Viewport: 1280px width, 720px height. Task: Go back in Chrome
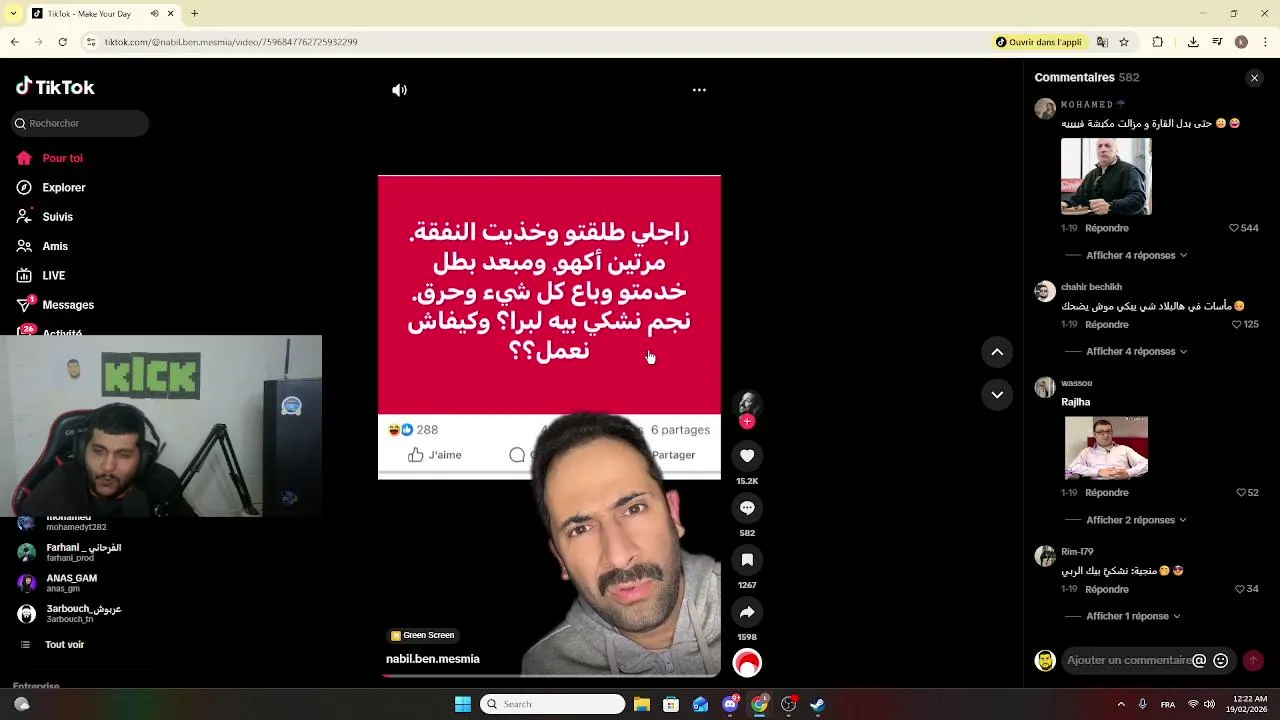pyautogui.click(x=15, y=42)
